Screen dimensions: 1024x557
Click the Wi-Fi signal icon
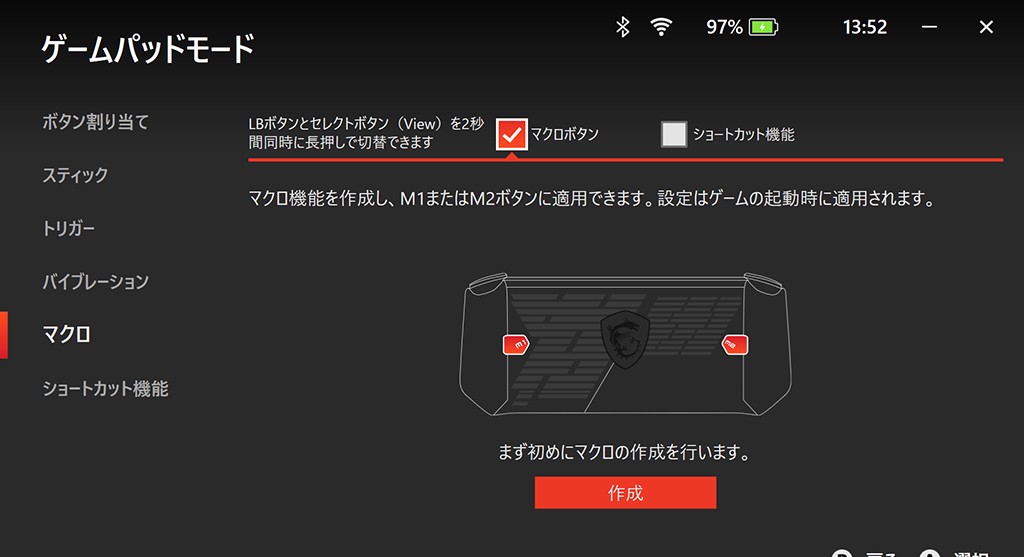pyautogui.click(x=661, y=27)
